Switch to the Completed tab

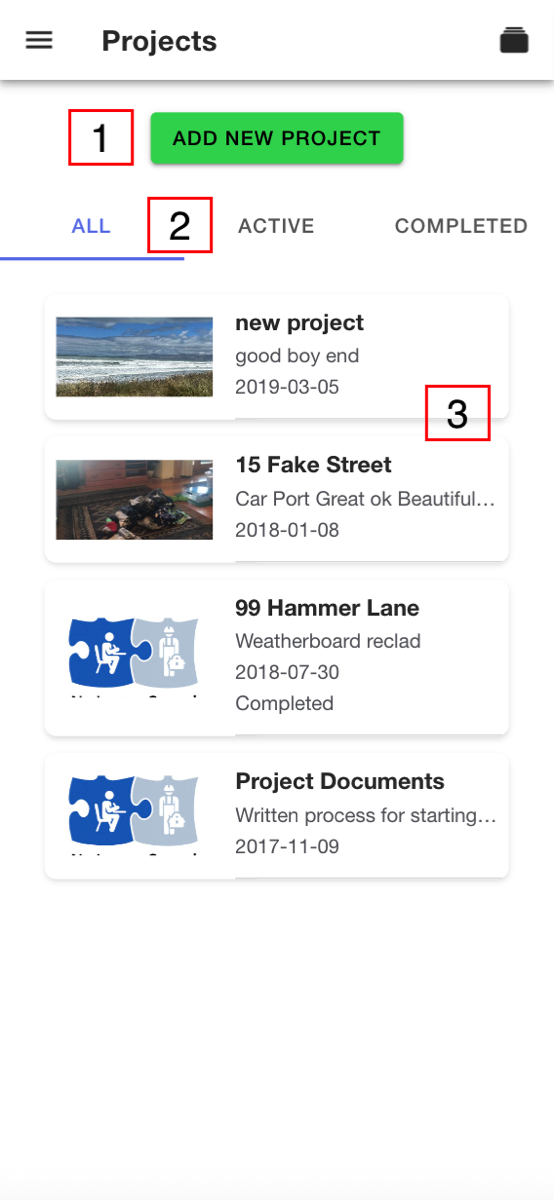point(461,226)
